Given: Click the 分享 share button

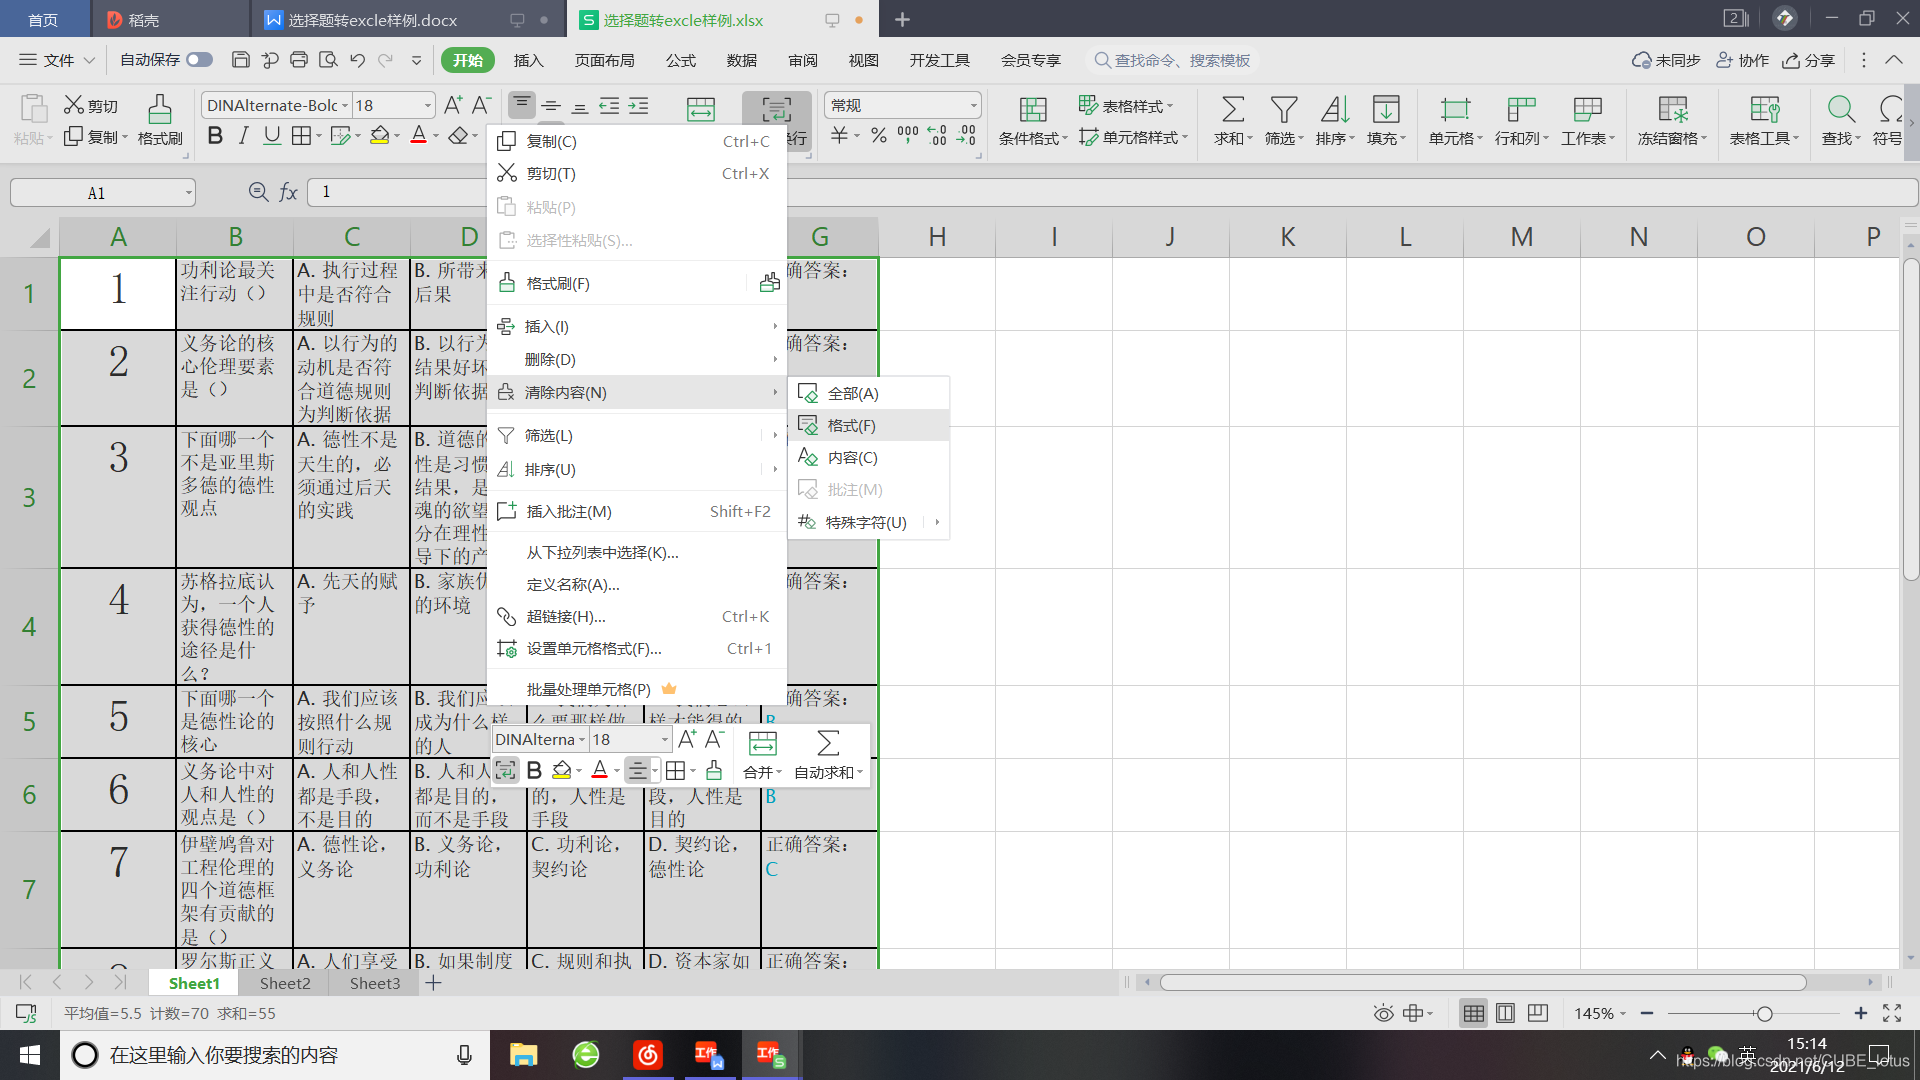Looking at the screenshot, I should pos(1808,60).
